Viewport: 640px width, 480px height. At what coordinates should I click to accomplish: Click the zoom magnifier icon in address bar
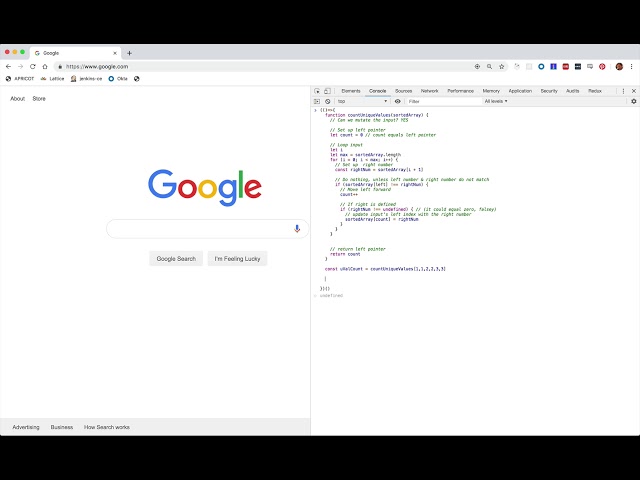pos(489,67)
